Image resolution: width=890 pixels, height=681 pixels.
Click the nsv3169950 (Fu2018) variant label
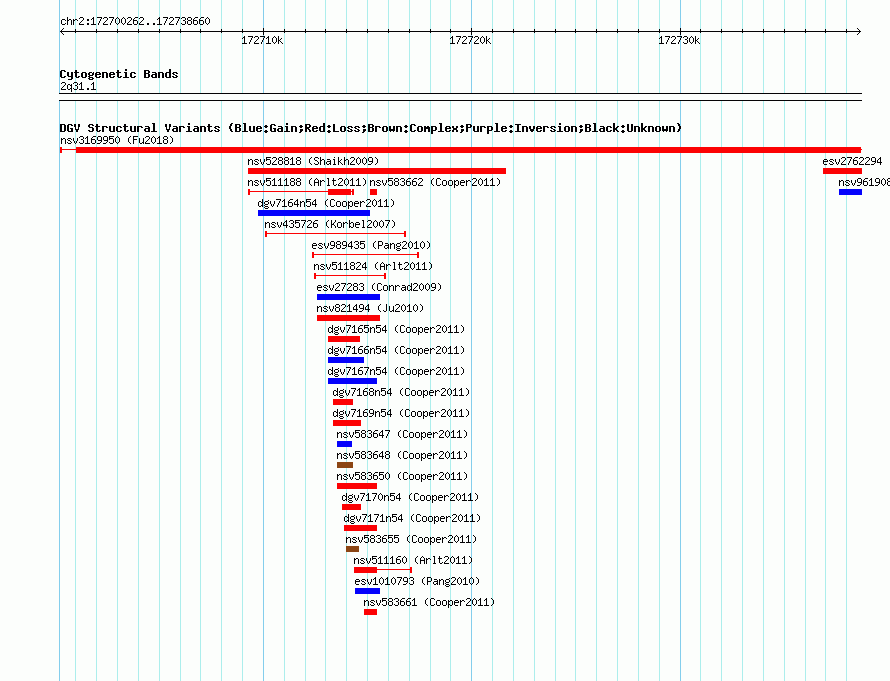pos(117,140)
